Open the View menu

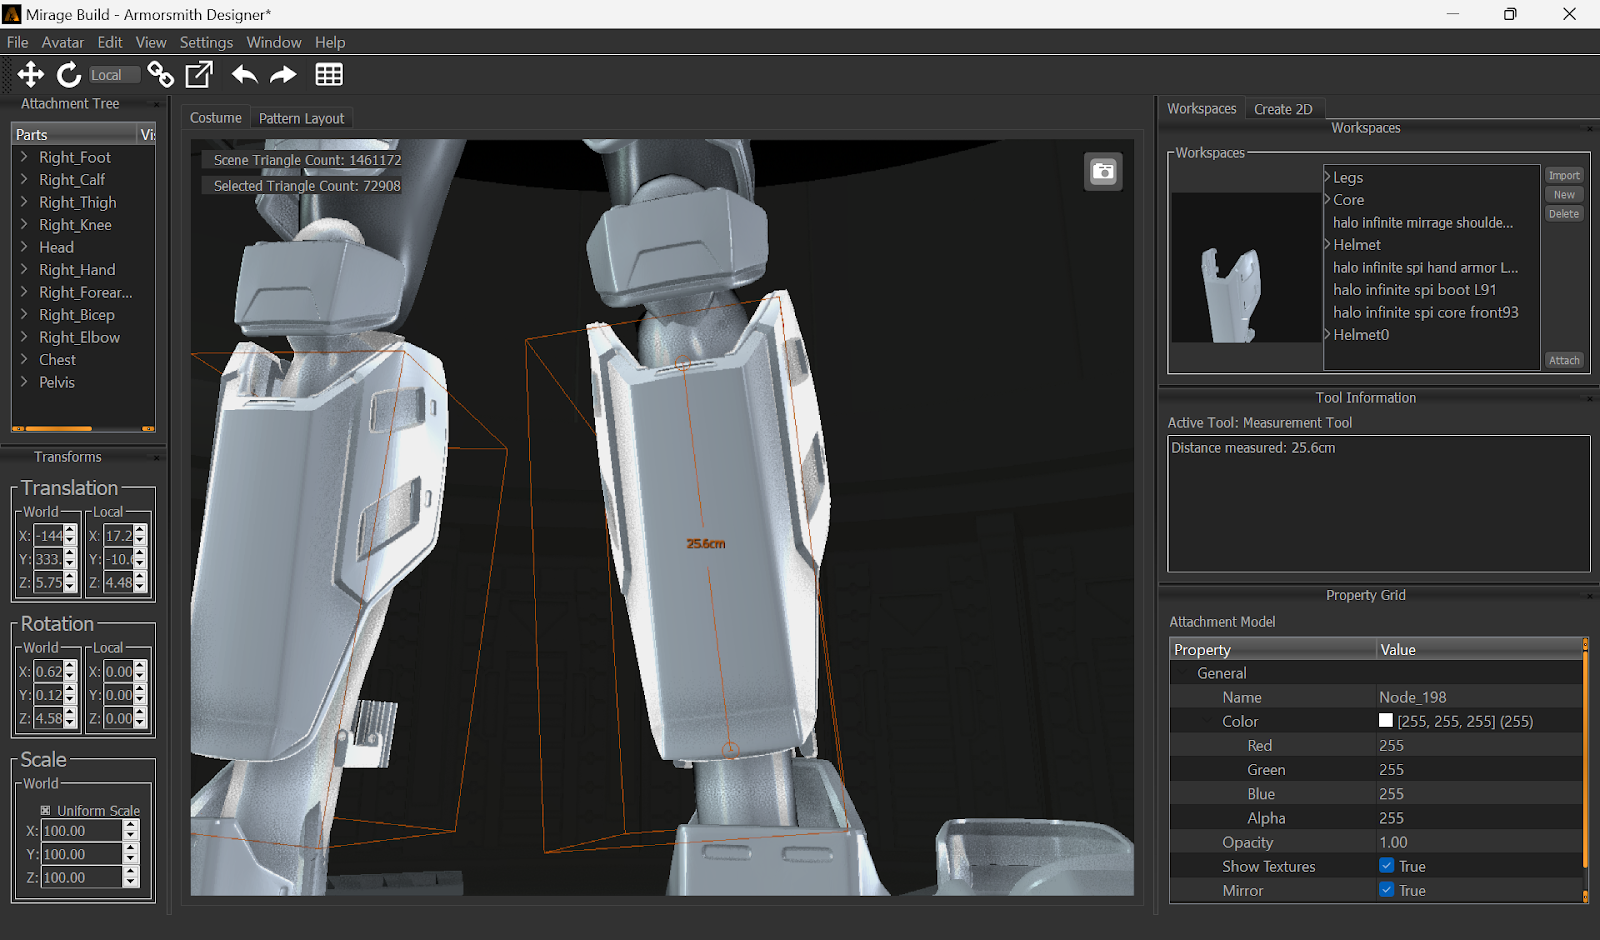click(x=151, y=42)
